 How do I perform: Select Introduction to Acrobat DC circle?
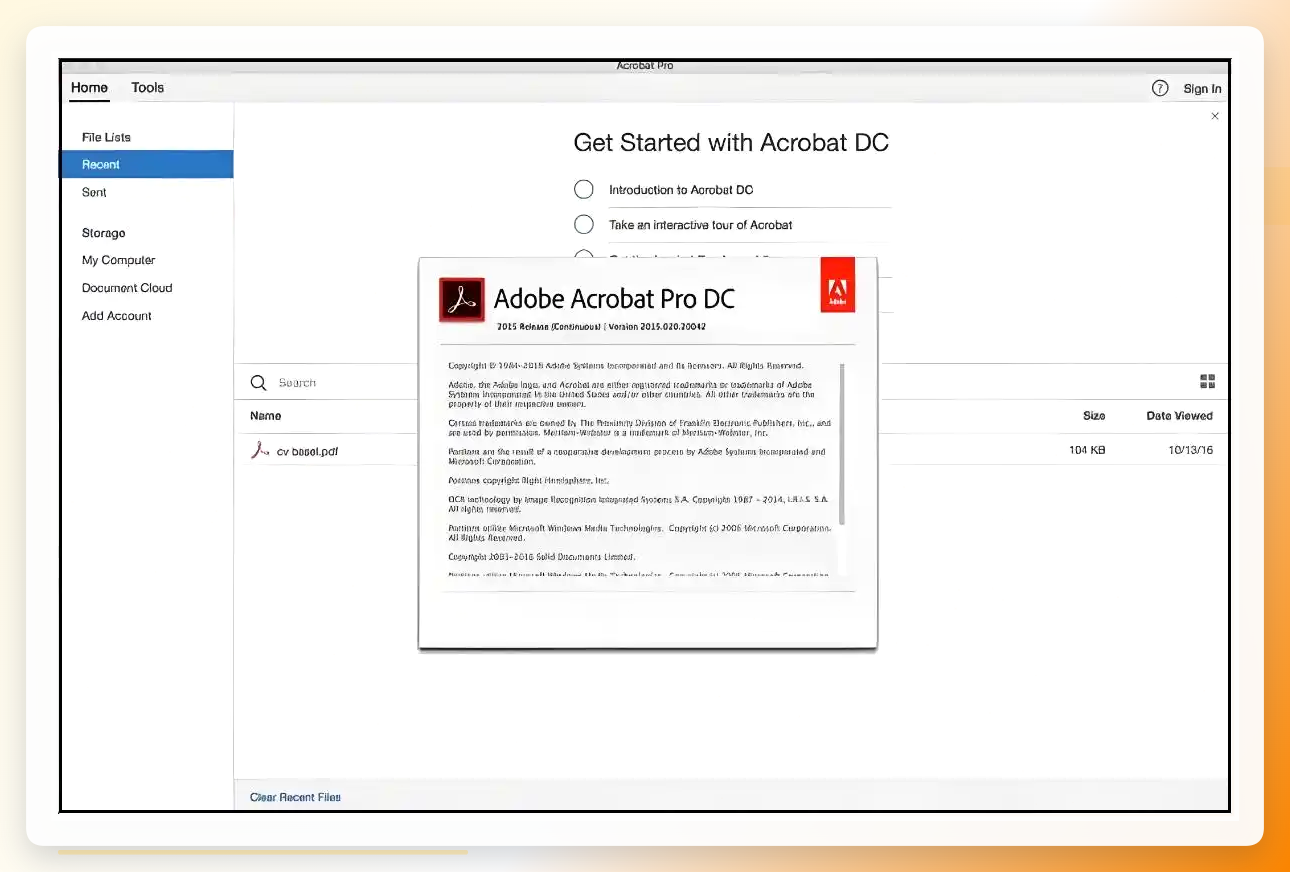pos(584,190)
